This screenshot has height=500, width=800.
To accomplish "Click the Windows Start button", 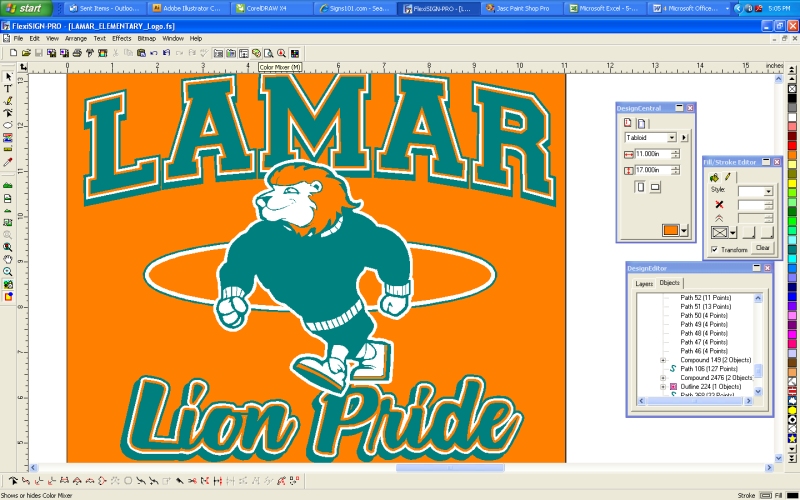I will (x=26, y=8).
